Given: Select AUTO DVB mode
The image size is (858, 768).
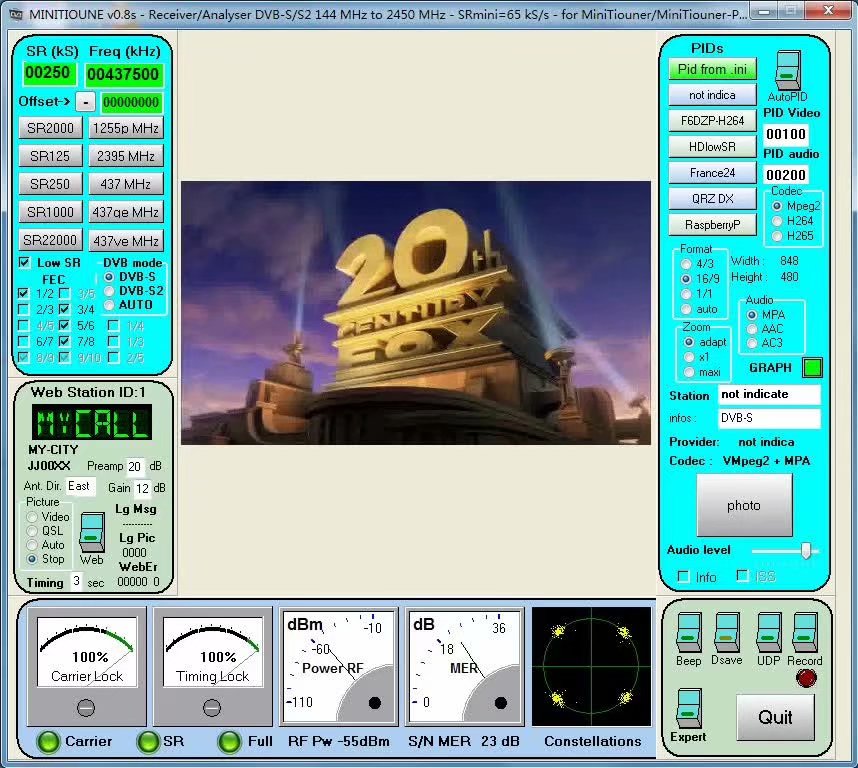Looking at the screenshot, I should click(109, 305).
